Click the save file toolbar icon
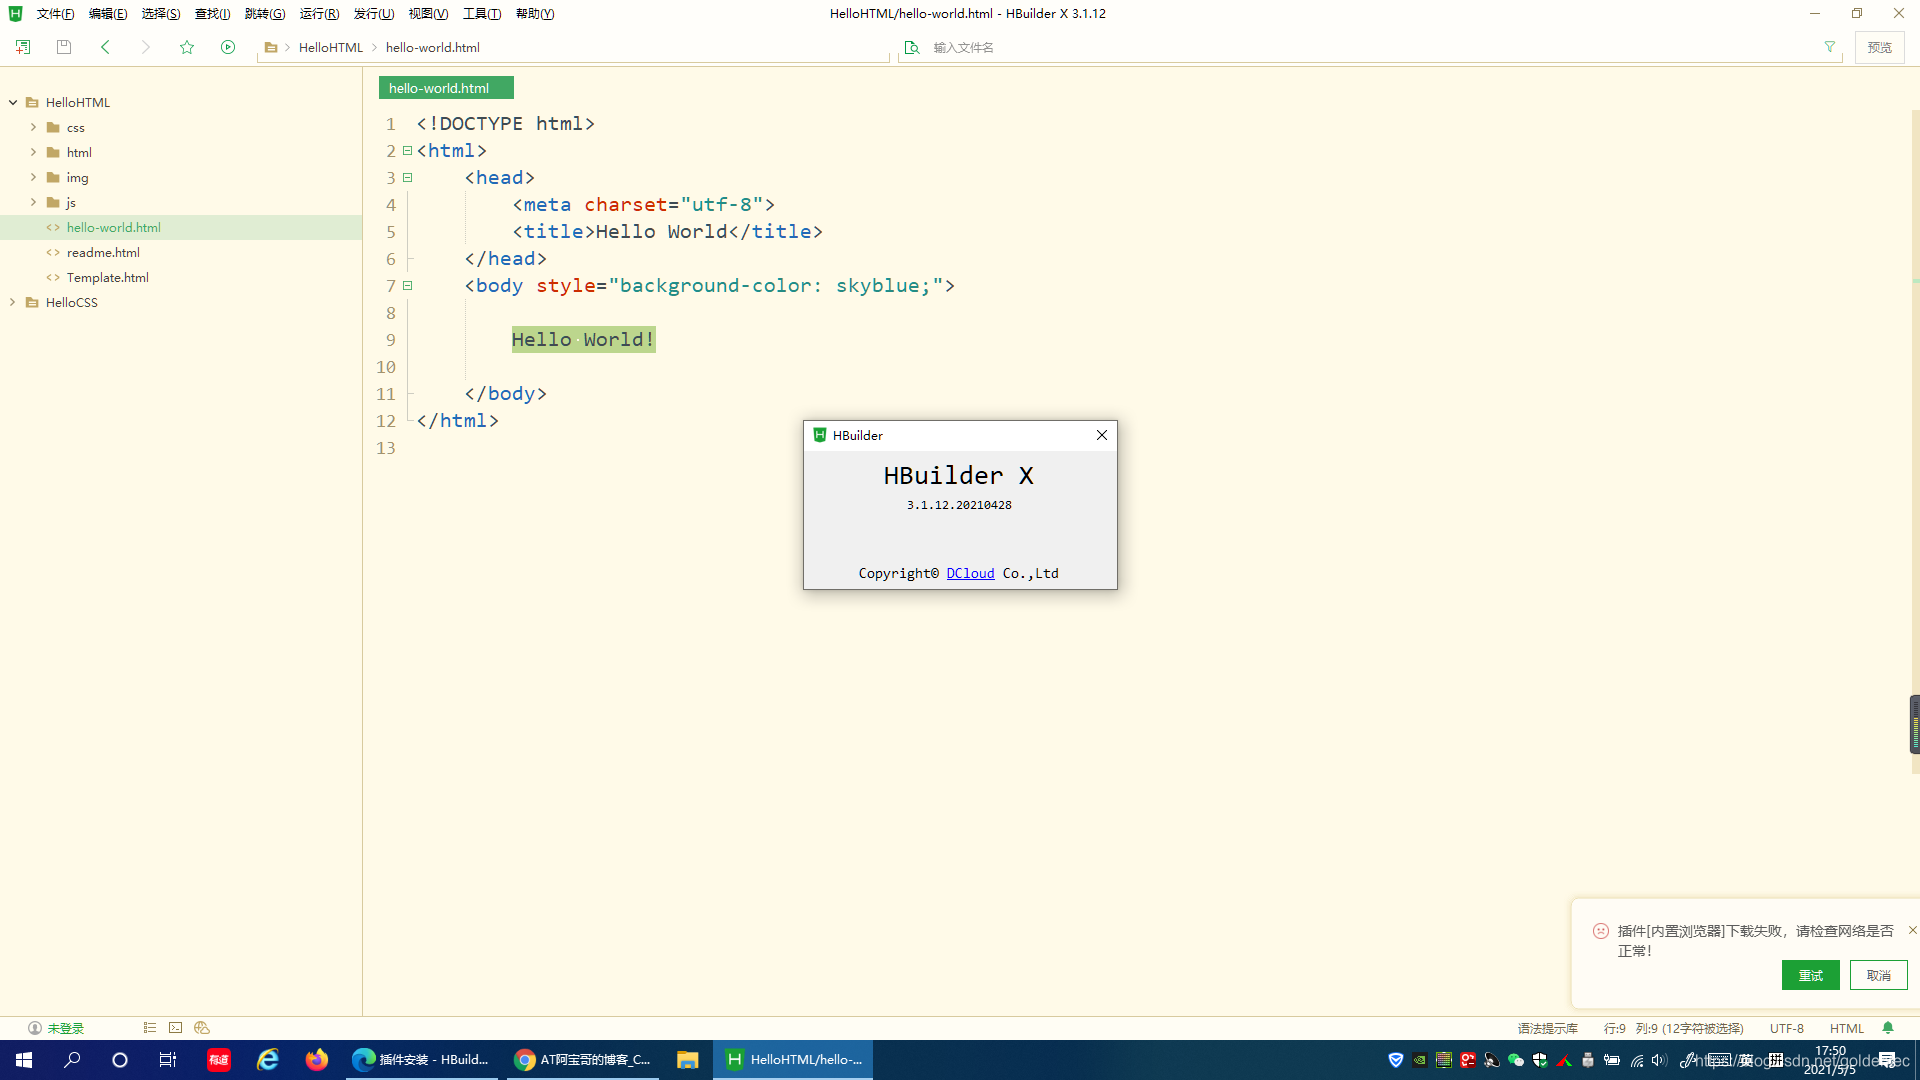The width and height of the screenshot is (1920, 1080). click(x=64, y=47)
